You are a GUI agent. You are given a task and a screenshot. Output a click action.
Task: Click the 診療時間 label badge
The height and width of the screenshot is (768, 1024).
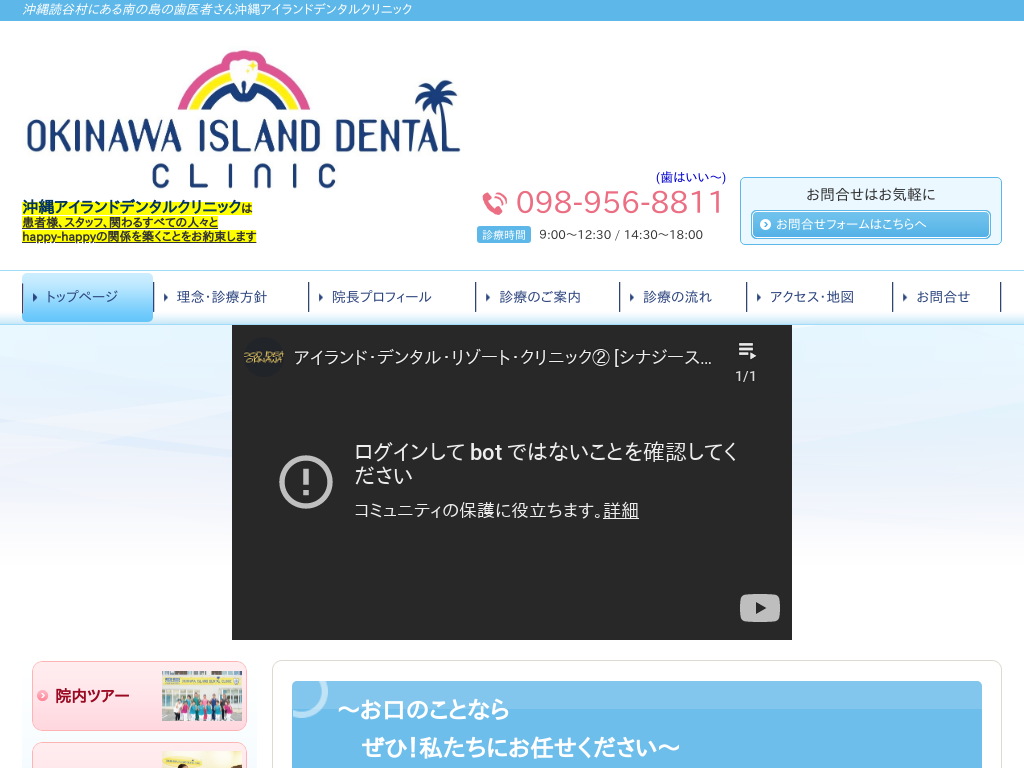[x=504, y=234]
